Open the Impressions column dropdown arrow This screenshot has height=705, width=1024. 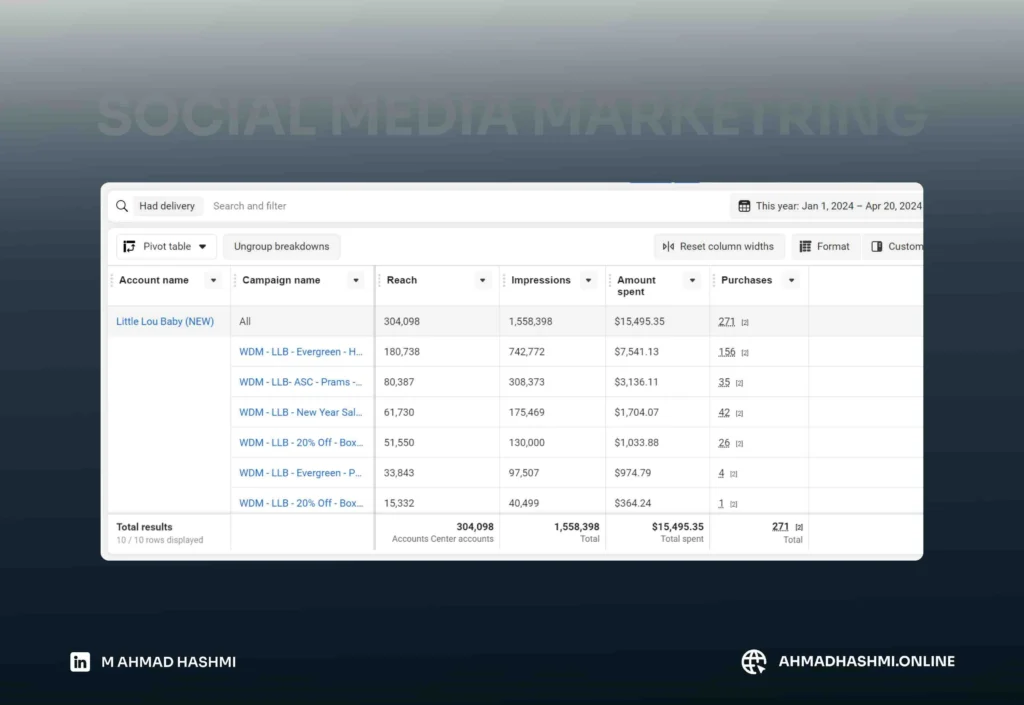point(588,281)
